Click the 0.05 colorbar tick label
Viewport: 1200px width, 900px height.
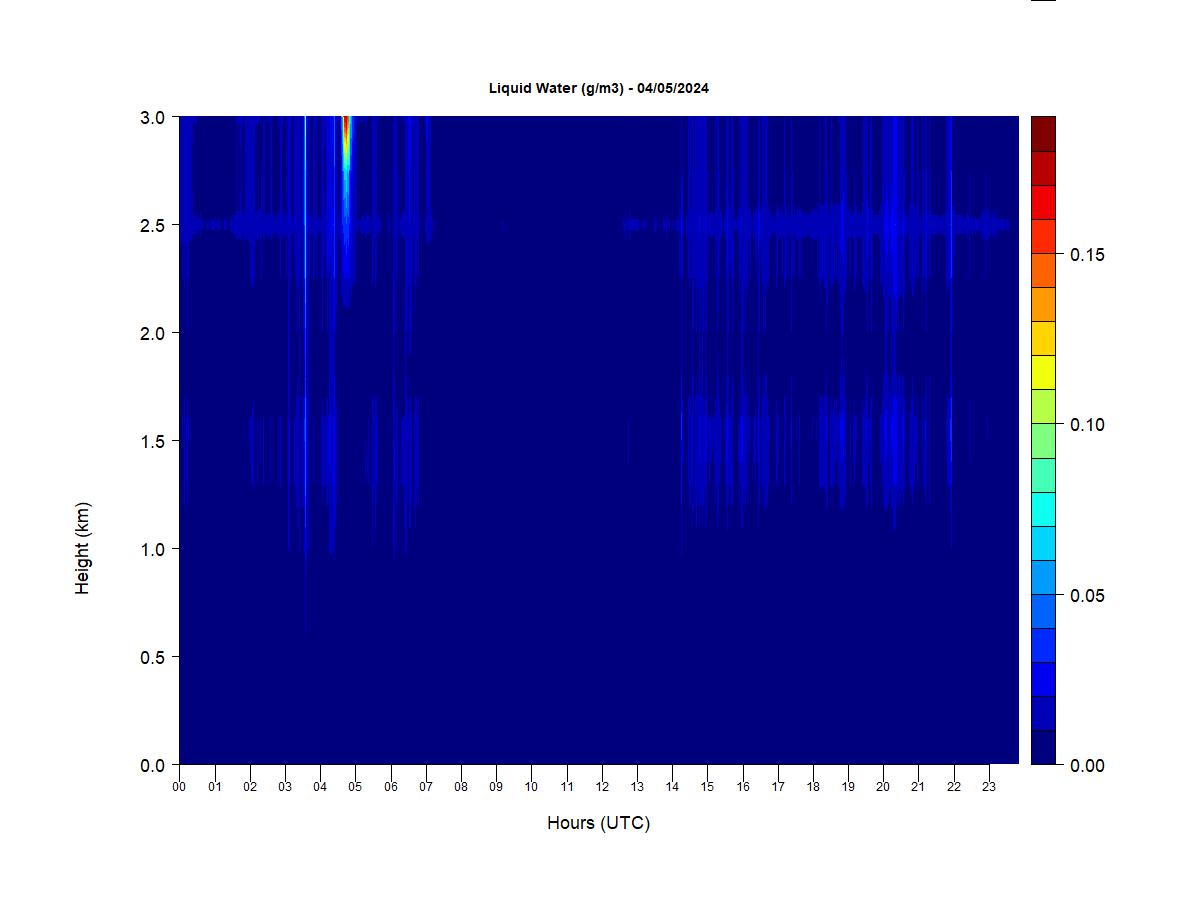1087,596
